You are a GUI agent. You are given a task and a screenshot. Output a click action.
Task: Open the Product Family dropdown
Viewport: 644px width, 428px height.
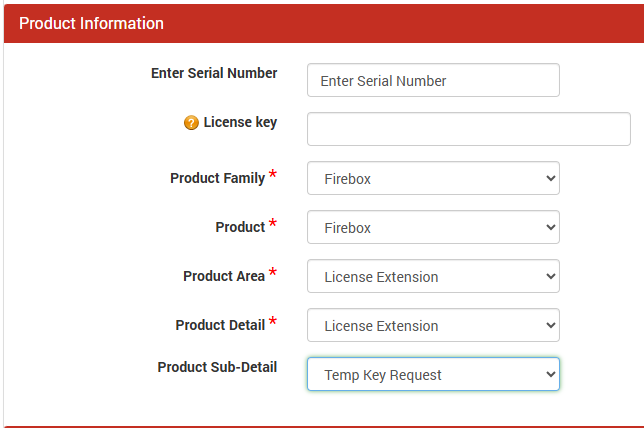[x=432, y=179]
